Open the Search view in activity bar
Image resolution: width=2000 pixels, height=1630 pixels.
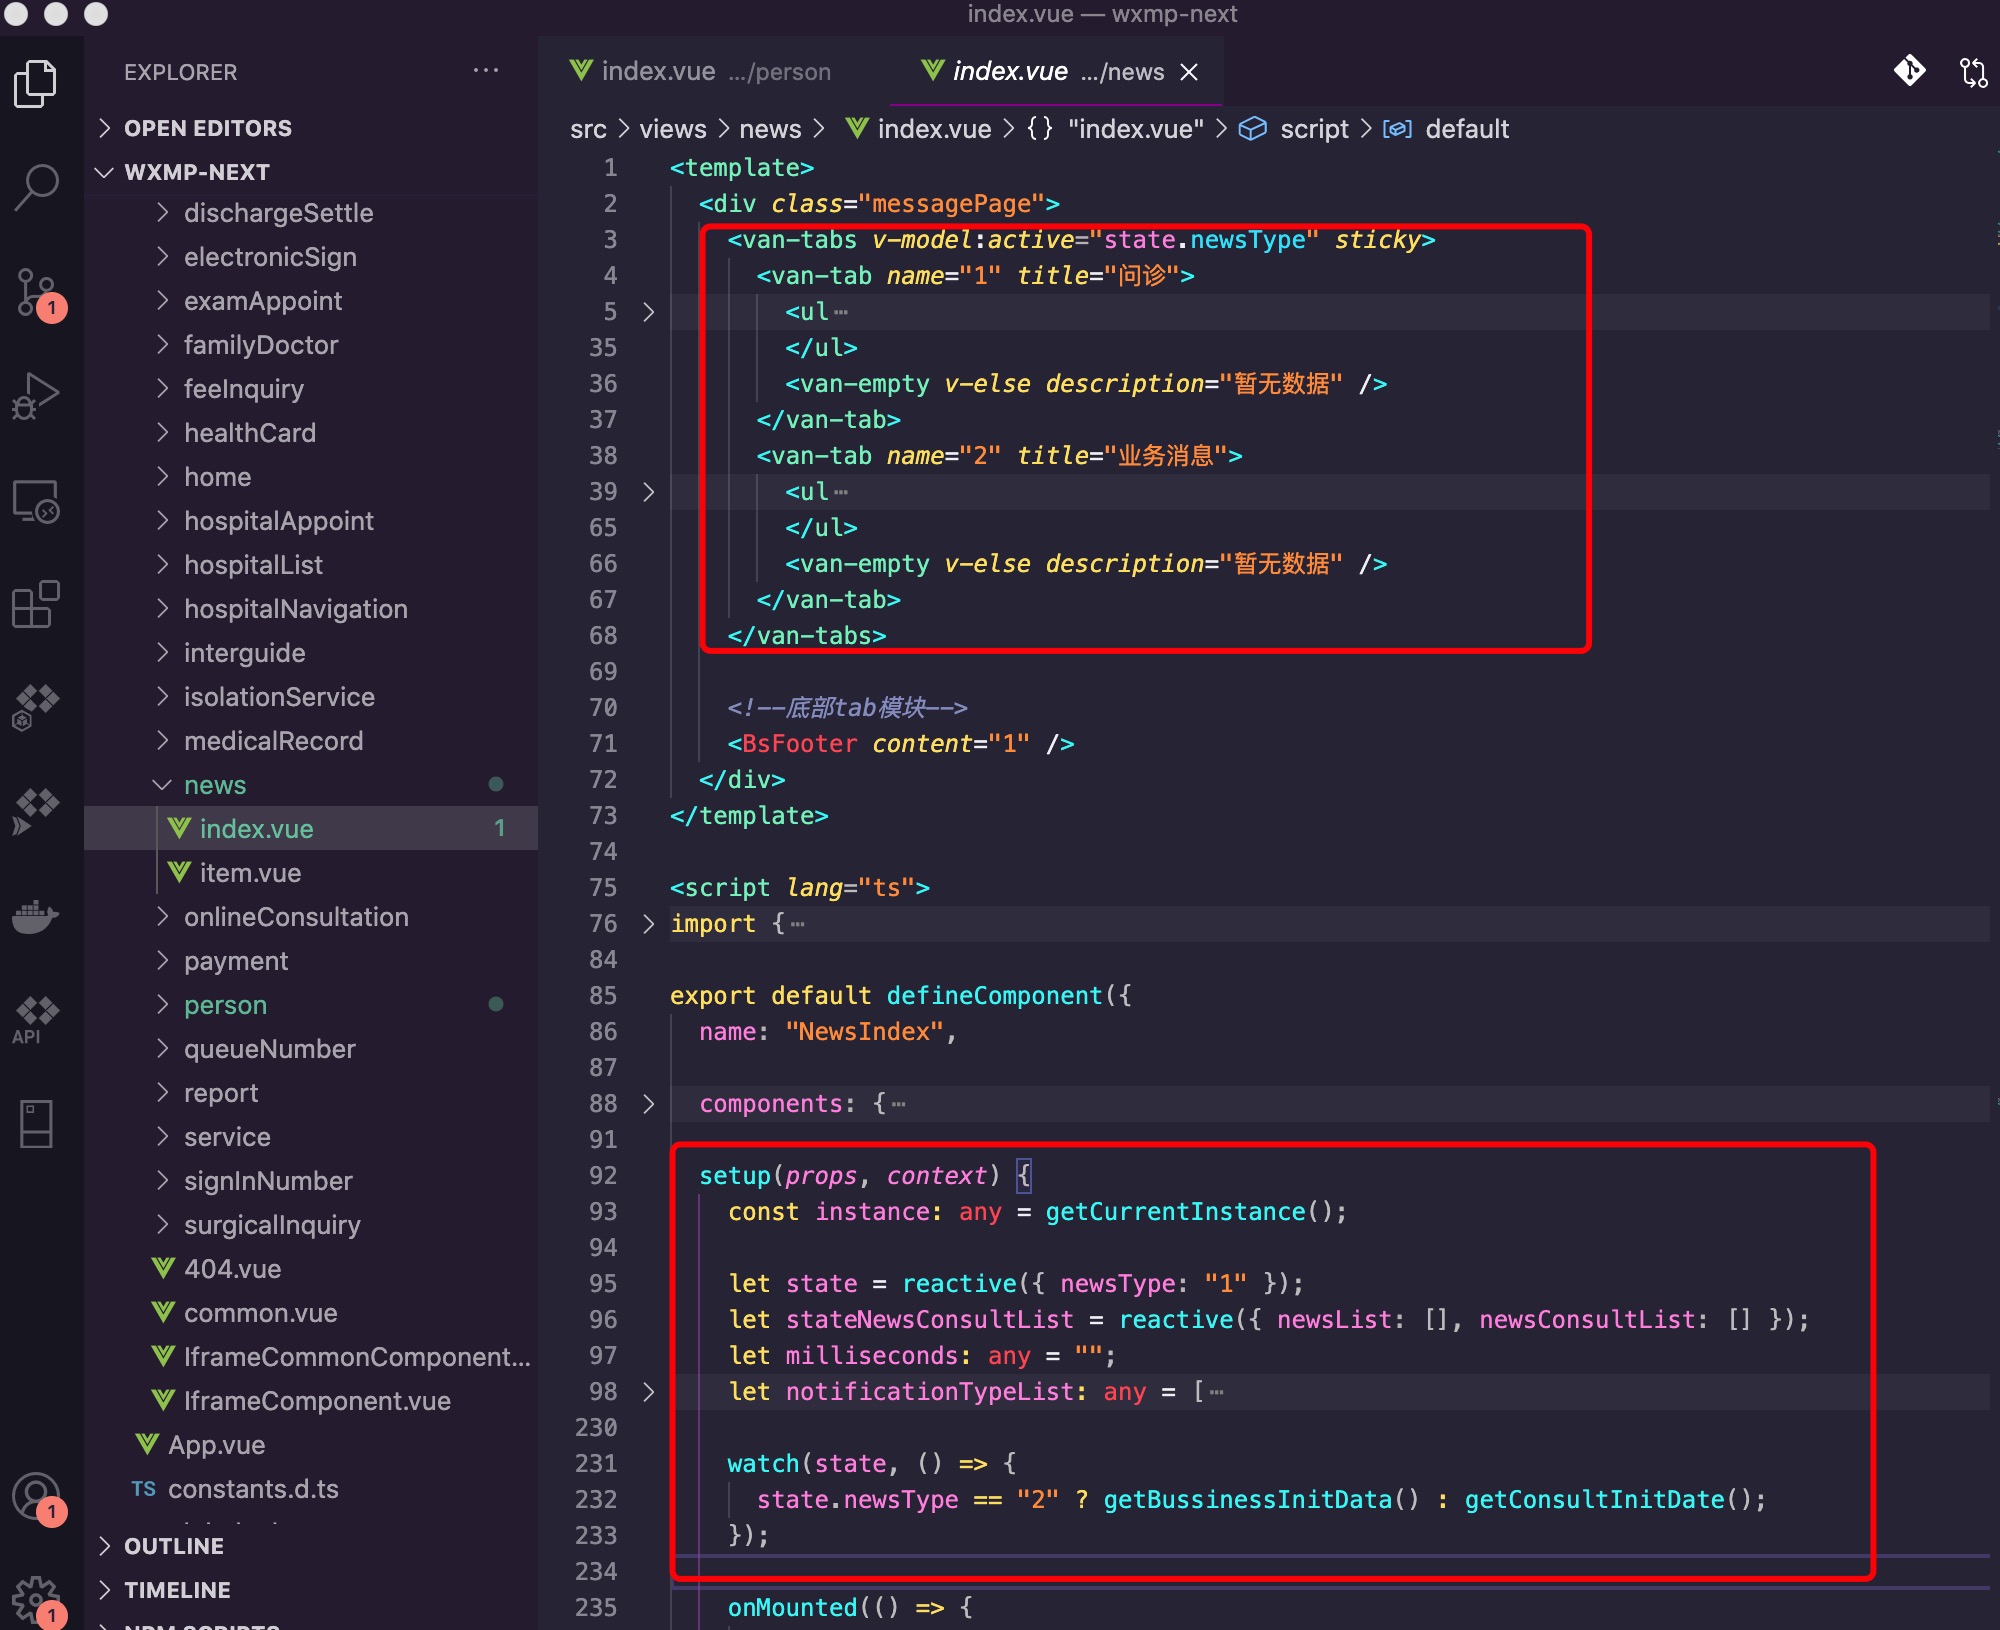click(36, 187)
